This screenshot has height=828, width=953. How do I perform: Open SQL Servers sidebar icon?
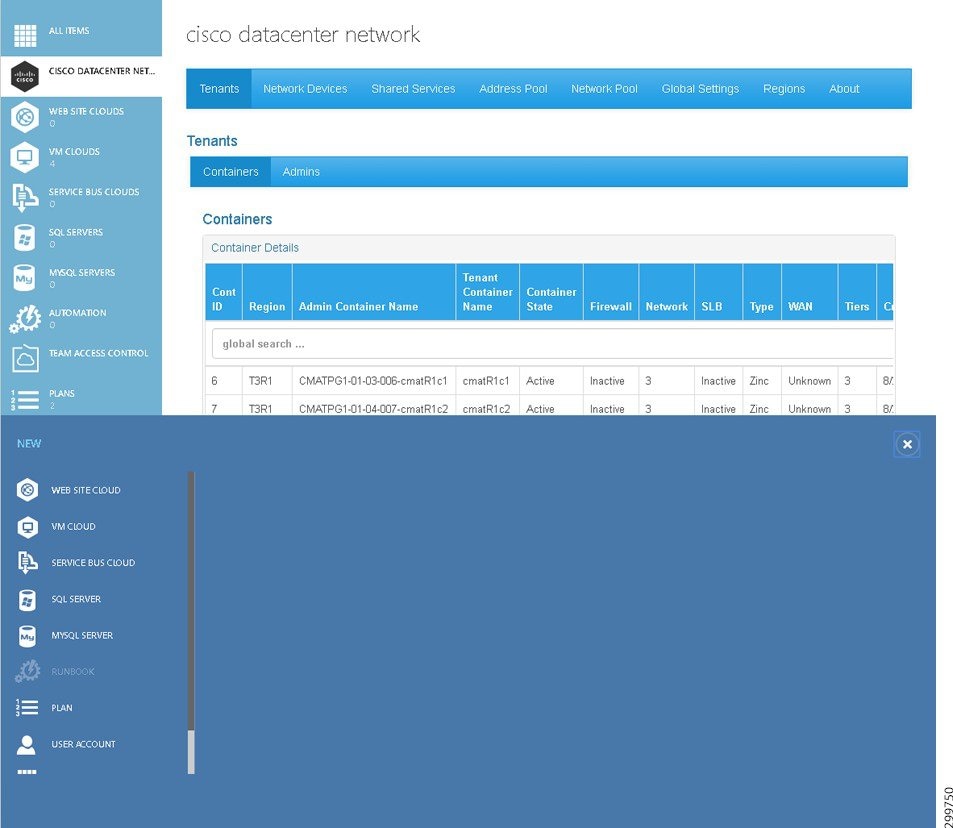click(25, 238)
